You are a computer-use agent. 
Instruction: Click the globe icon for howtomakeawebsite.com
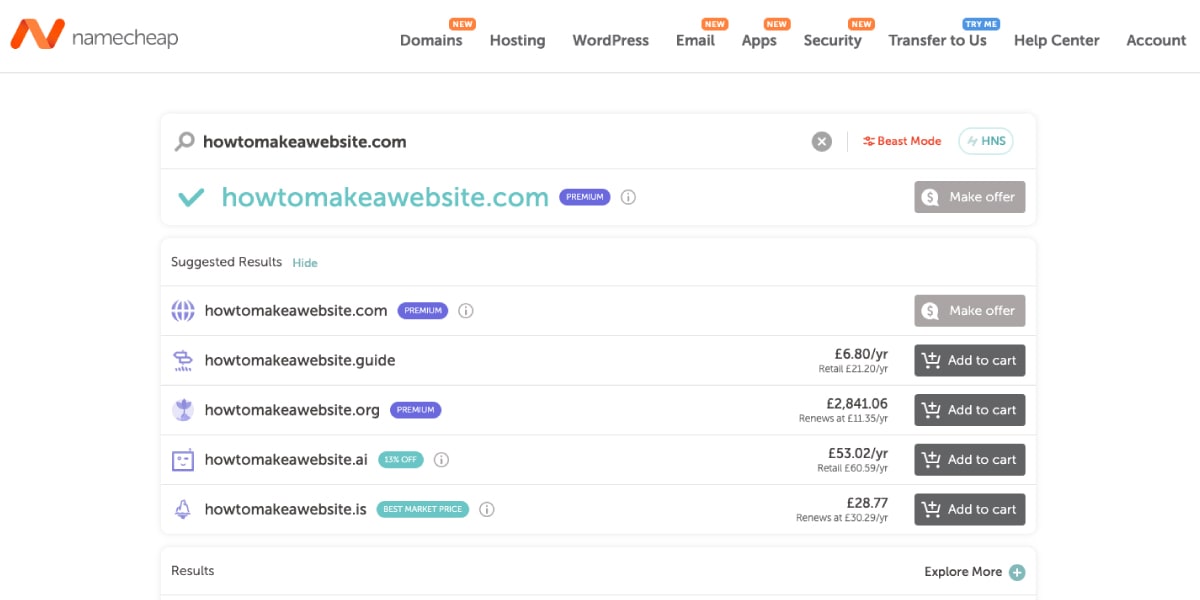[183, 311]
